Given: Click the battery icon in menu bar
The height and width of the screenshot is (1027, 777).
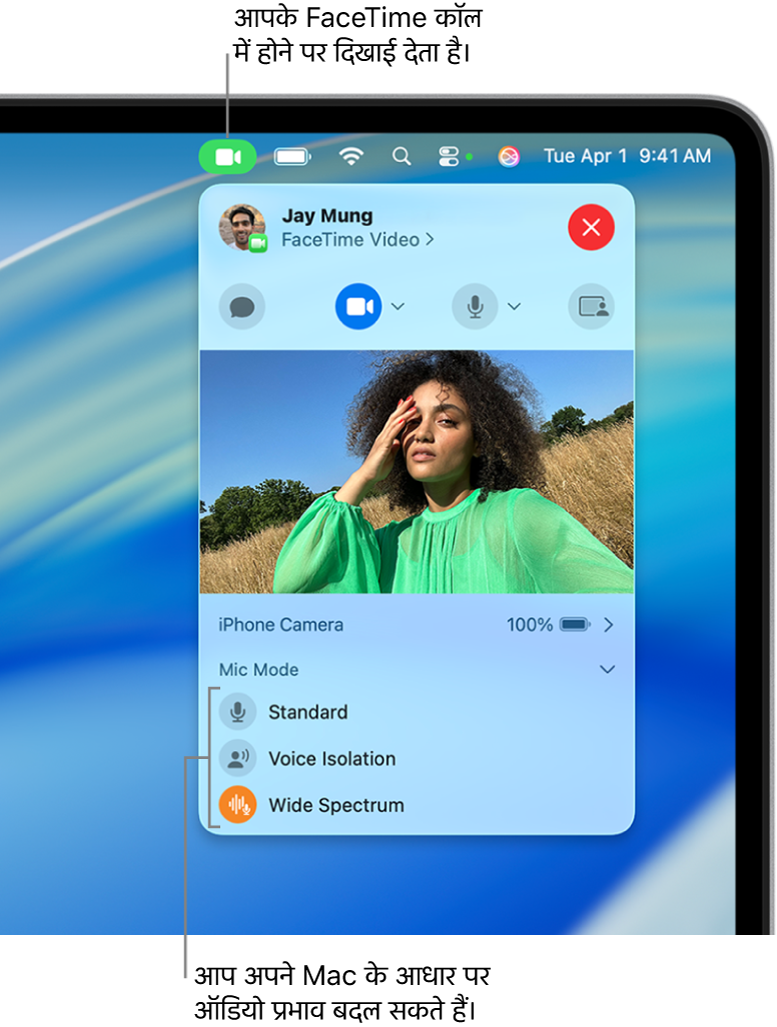Looking at the screenshot, I should pos(292,157).
